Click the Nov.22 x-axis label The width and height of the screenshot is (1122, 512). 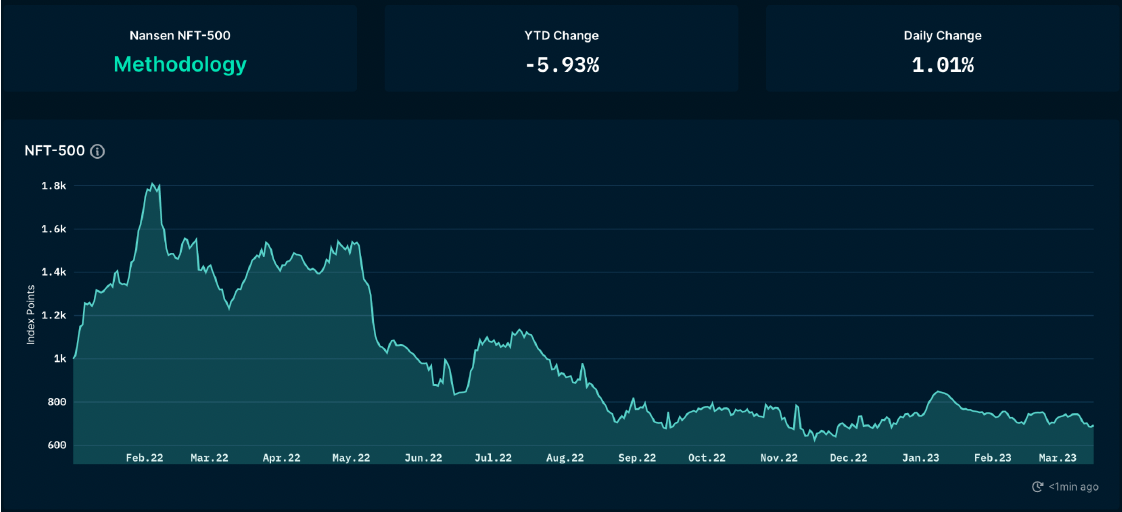778,458
